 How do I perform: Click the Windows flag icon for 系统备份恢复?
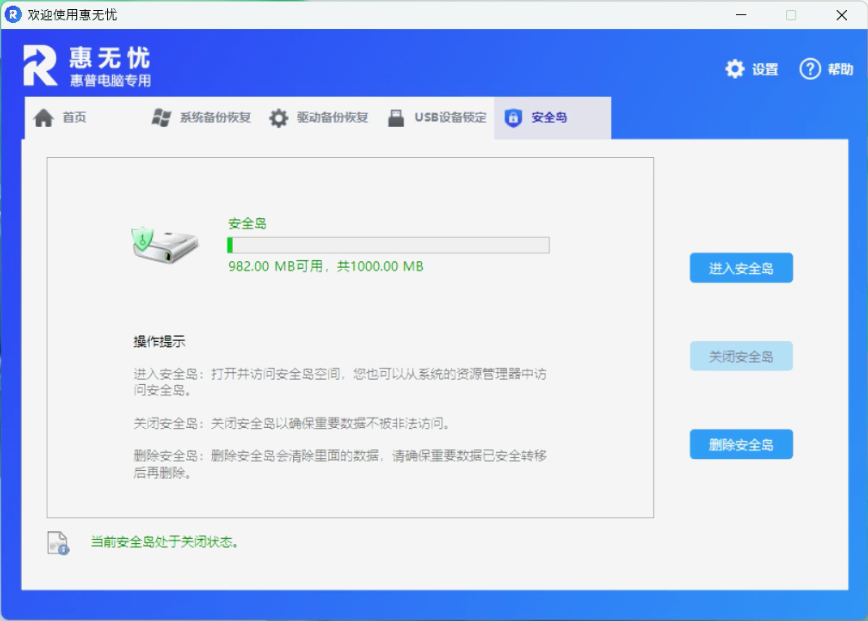161,118
